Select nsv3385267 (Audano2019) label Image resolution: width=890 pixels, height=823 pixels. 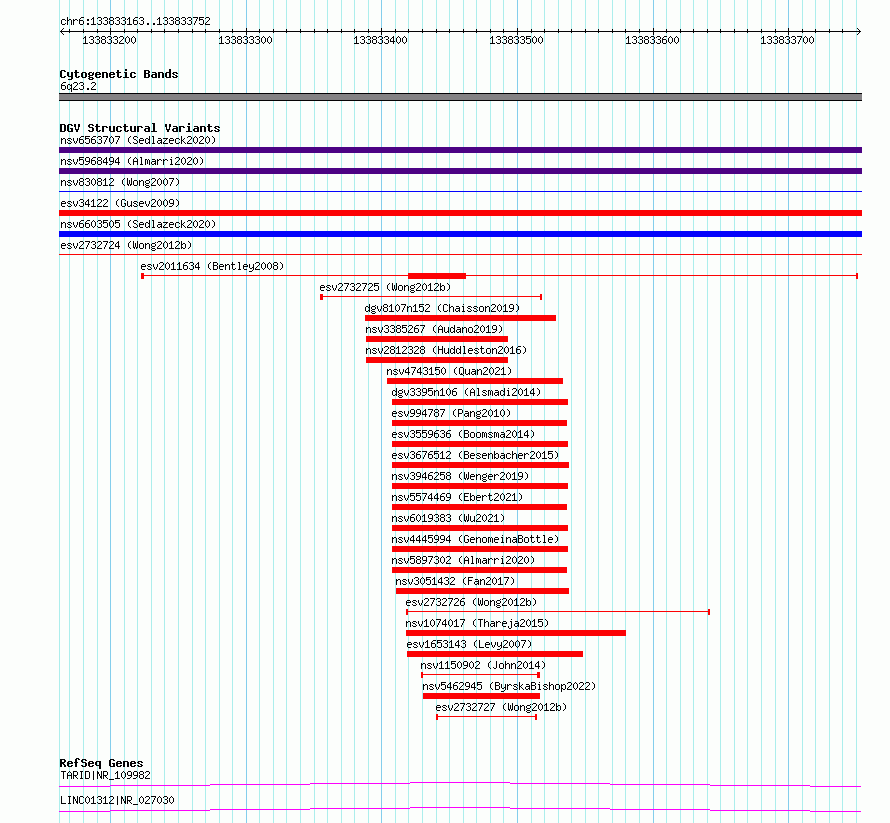(x=434, y=329)
